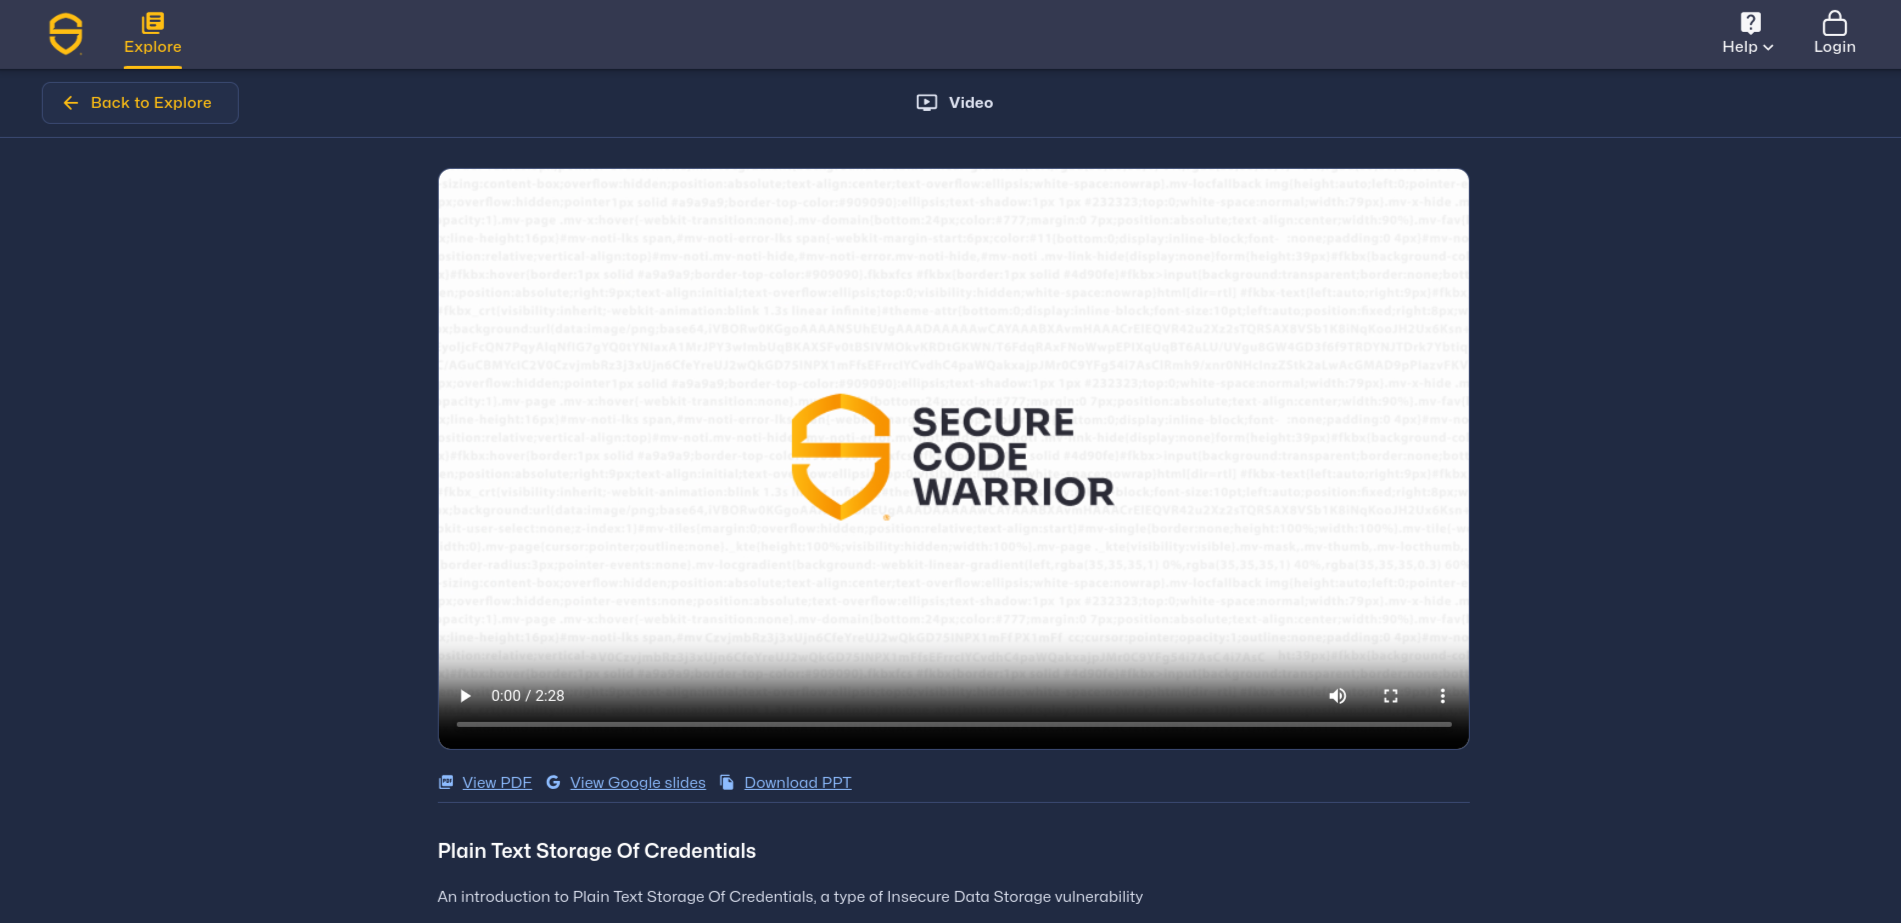Click the Video heading label
This screenshot has width=1901, height=923.
pyautogui.click(x=955, y=103)
